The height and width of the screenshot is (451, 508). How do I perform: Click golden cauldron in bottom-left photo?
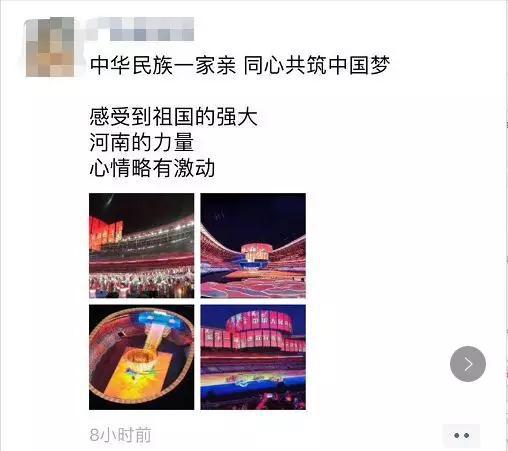(x=141, y=359)
